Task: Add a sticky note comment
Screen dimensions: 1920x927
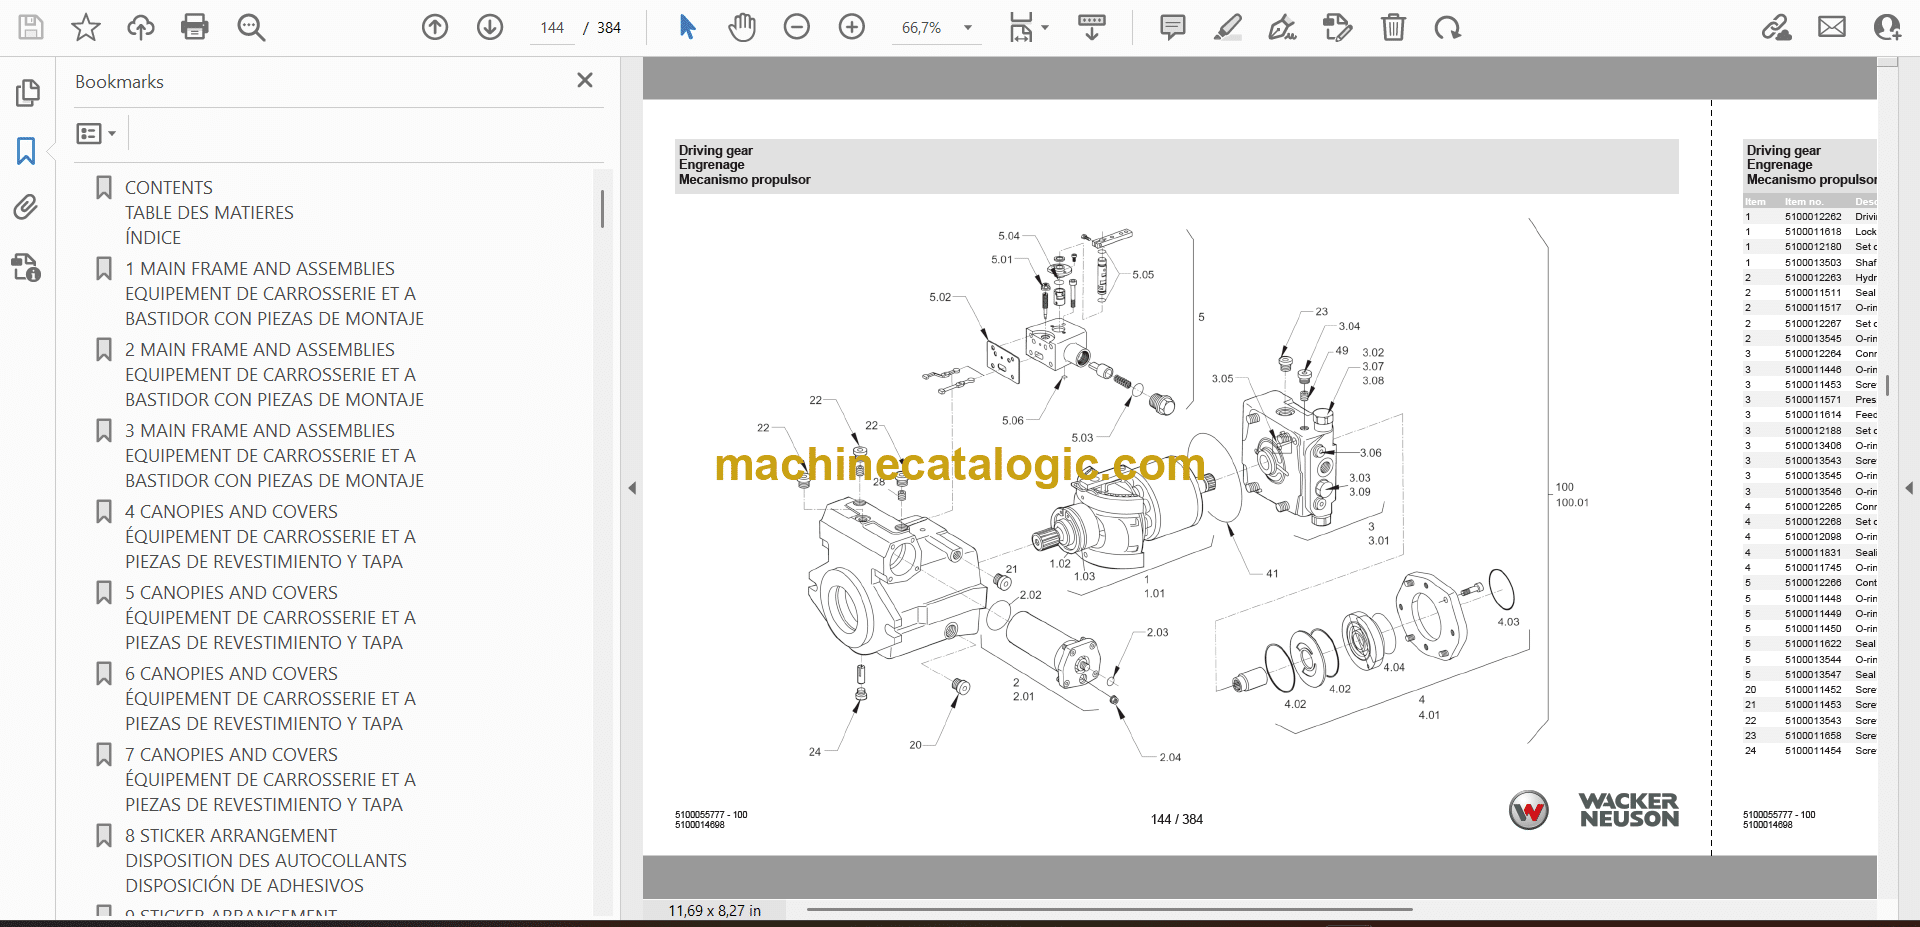Action: click(x=1173, y=27)
